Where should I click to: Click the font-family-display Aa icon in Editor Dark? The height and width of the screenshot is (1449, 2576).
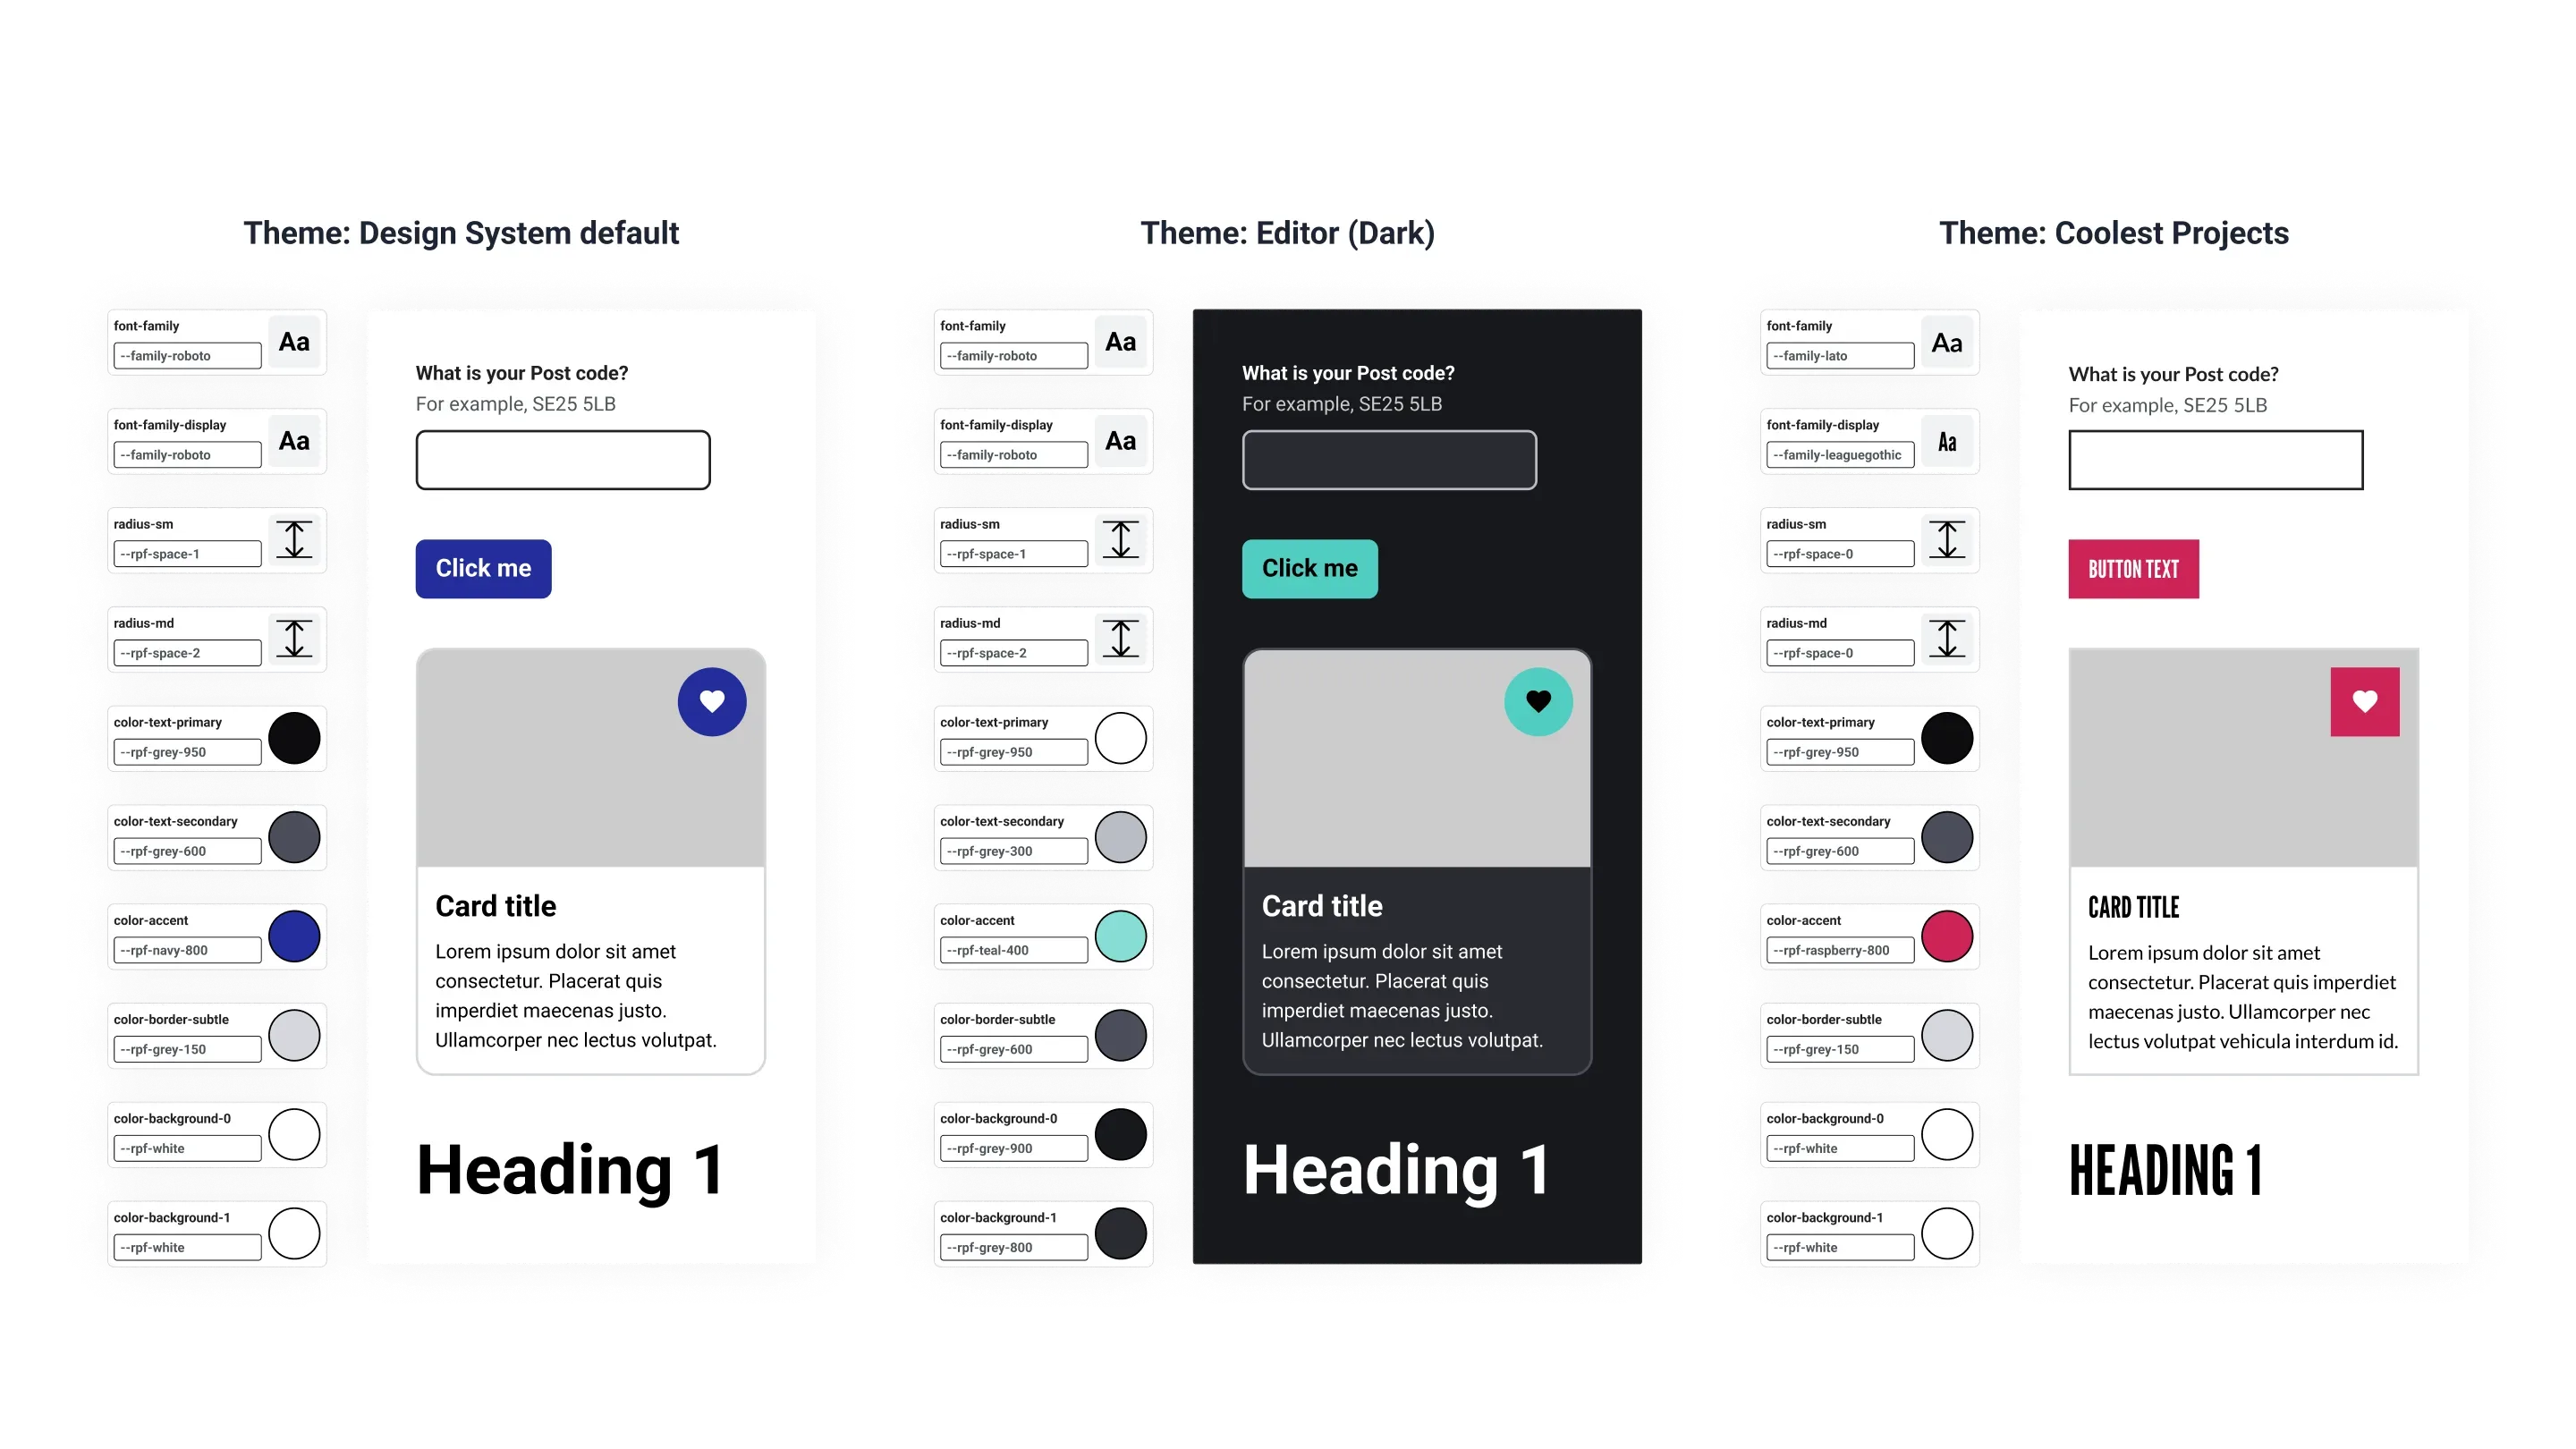tap(1120, 441)
